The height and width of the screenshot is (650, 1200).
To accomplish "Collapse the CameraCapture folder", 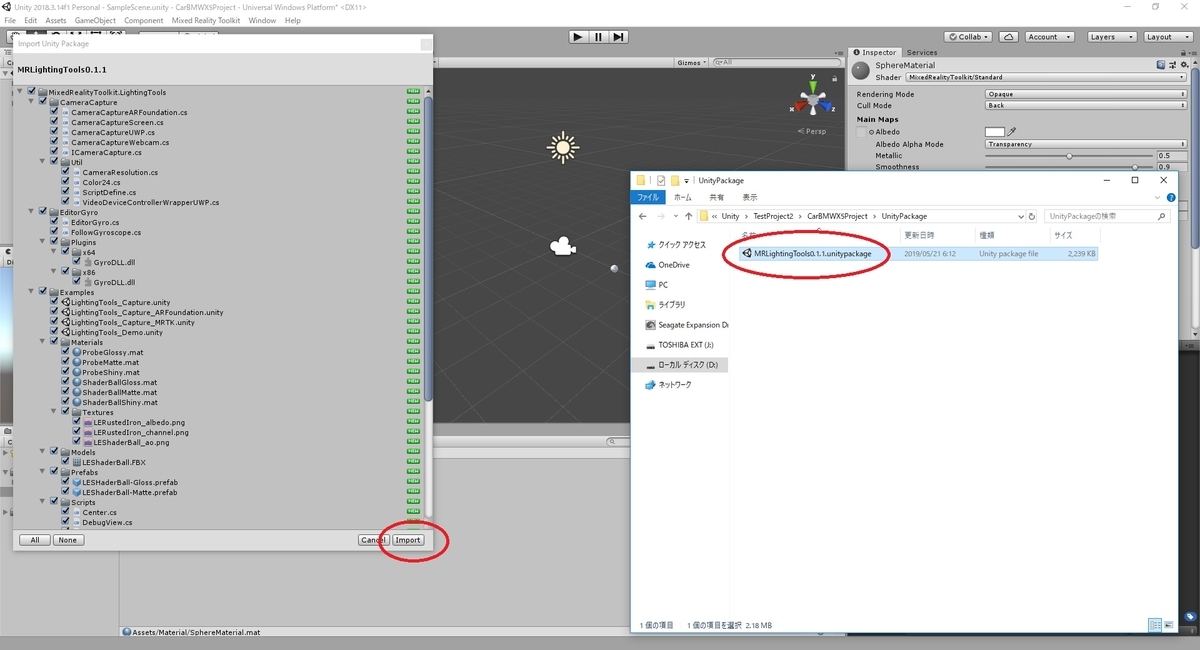I will (31, 102).
